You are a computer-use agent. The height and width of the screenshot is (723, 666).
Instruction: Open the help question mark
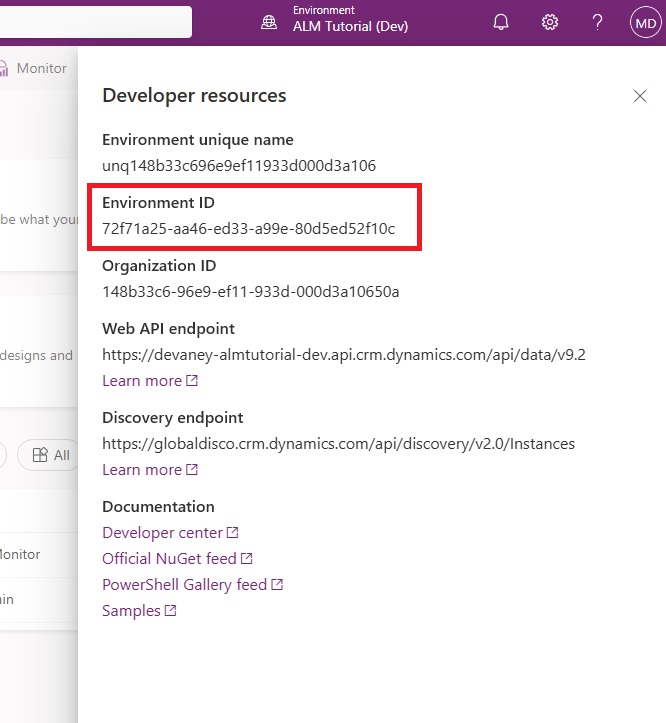pyautogui.click(x=597, y=22)
